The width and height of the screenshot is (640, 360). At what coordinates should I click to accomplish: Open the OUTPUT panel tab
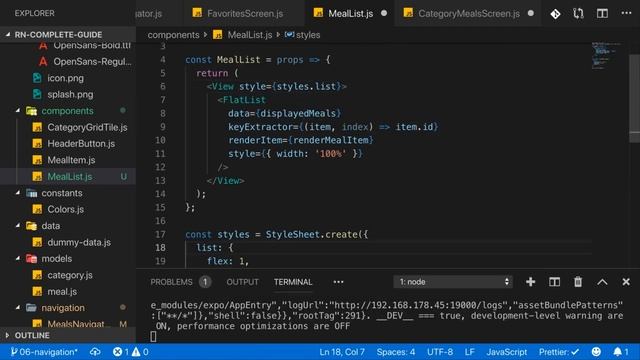[x=242, y=282]
